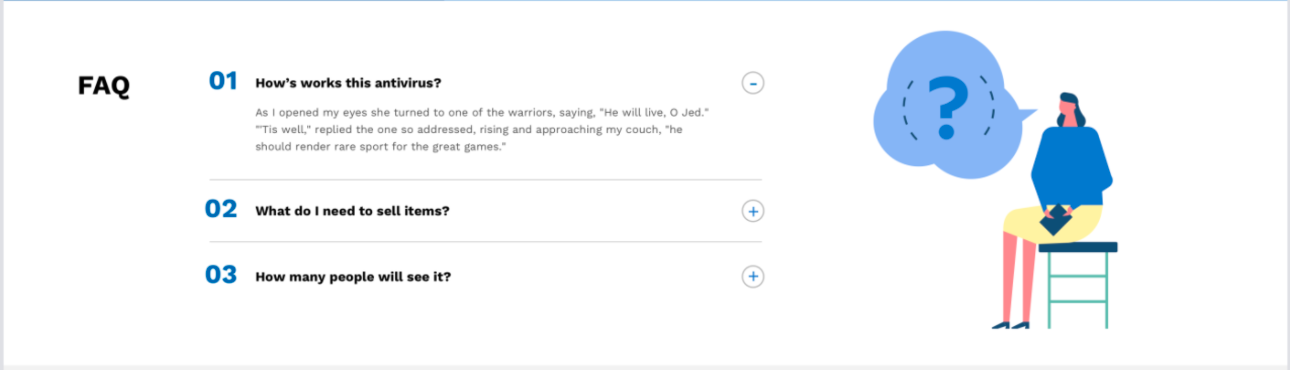Open the "What do I need to sell items?" question
This screenshot has width=1290, height=370.
click(x=352, y=211)
